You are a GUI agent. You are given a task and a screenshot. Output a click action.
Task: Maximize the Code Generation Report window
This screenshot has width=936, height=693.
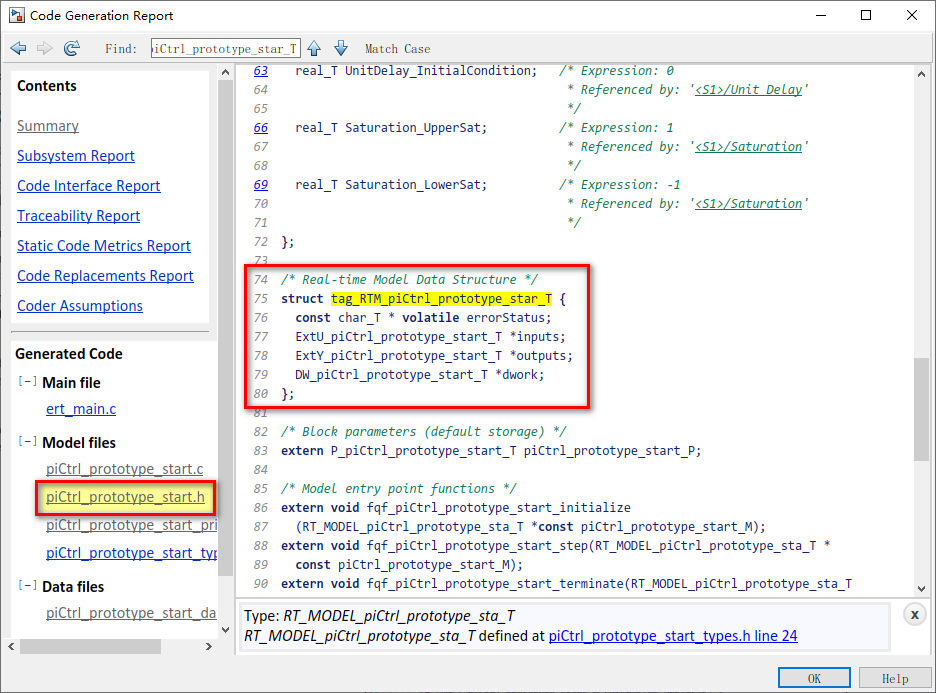[x=866, y=16]
